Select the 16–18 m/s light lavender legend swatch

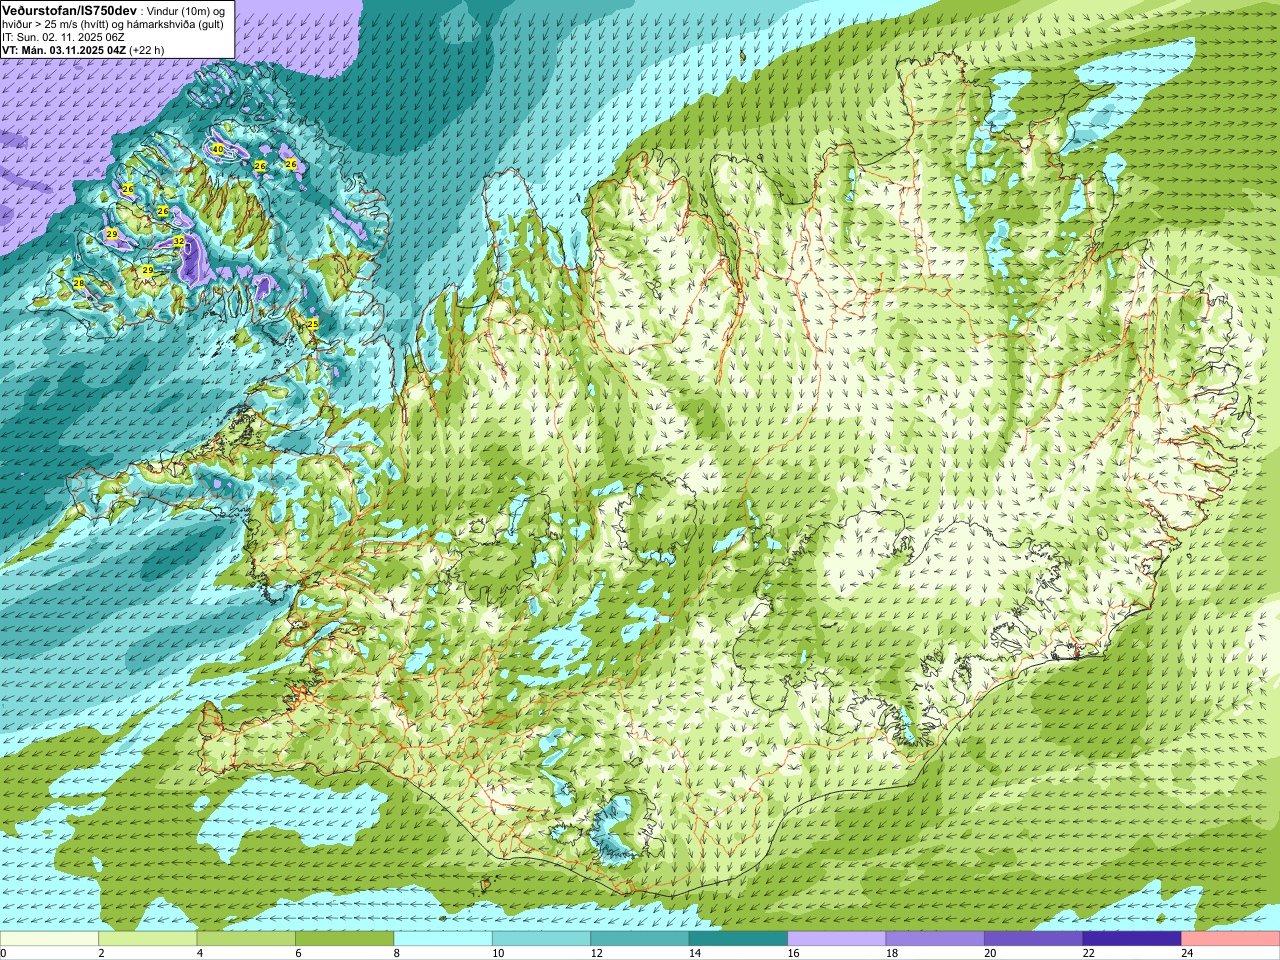837,938
